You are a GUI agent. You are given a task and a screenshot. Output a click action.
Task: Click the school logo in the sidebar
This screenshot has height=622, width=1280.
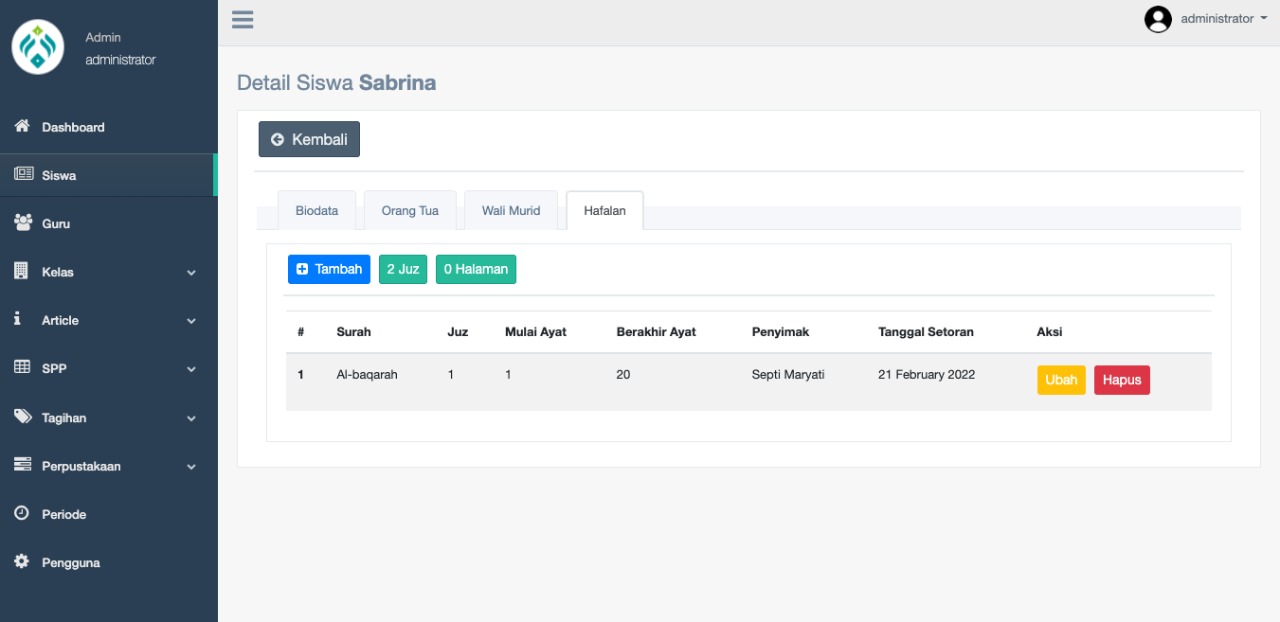[x=38, y=47]
